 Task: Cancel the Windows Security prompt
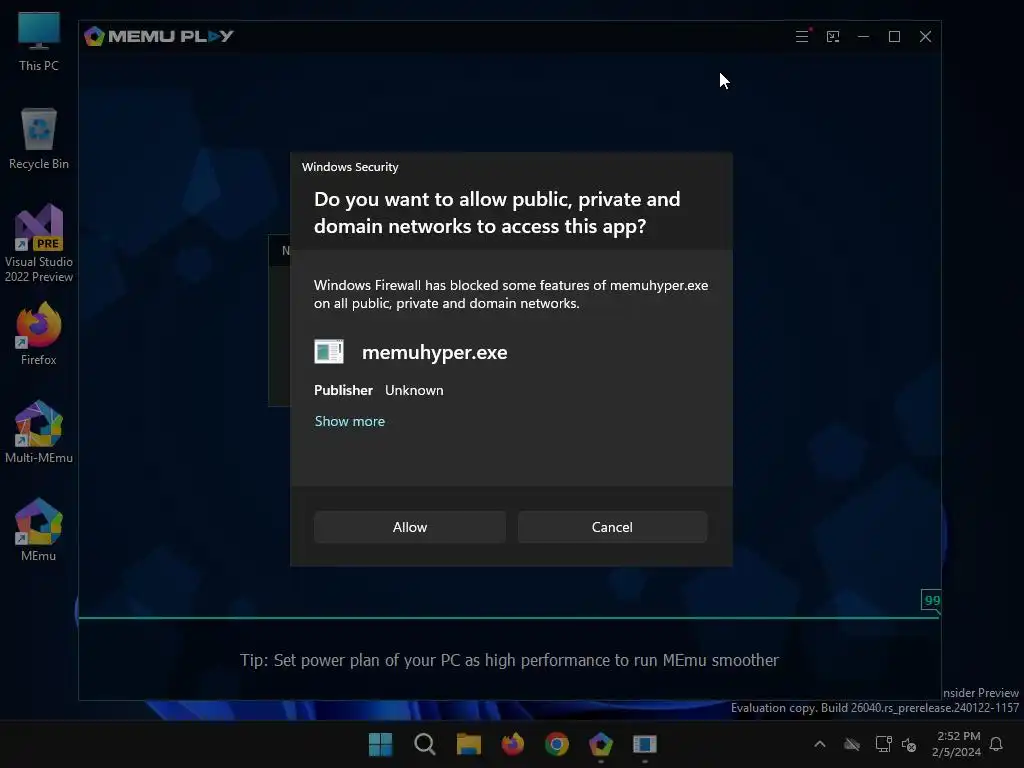(612, 527)
